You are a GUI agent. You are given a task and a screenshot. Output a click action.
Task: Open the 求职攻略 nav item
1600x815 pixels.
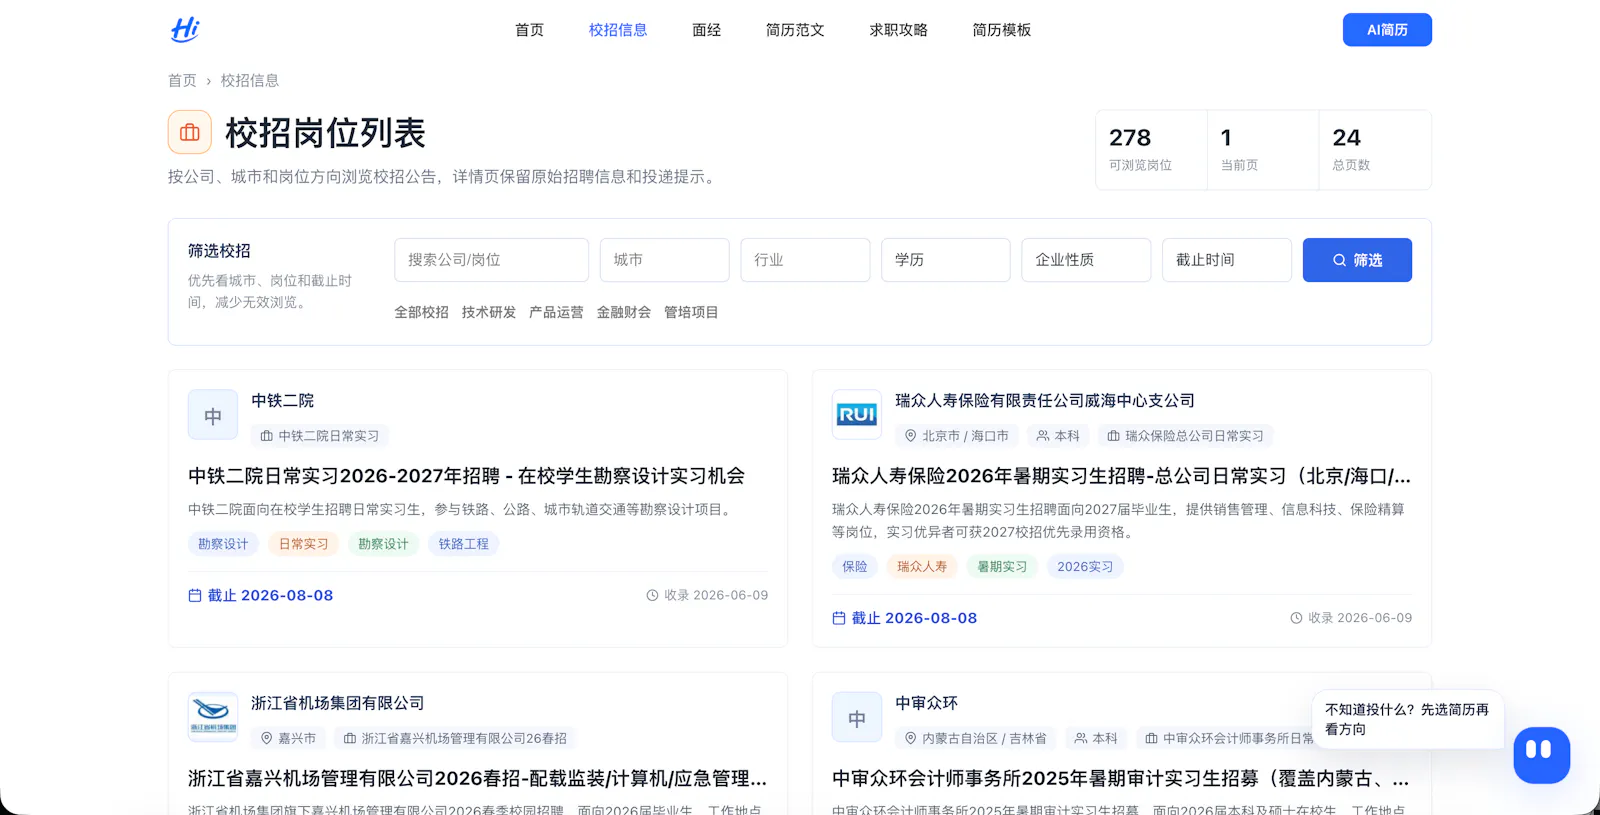[898, 30]
